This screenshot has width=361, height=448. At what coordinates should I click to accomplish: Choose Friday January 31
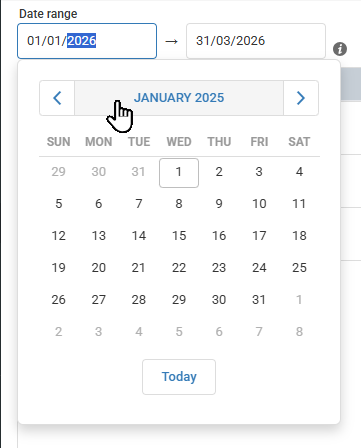pyautogui.click(x=259, y=300)
